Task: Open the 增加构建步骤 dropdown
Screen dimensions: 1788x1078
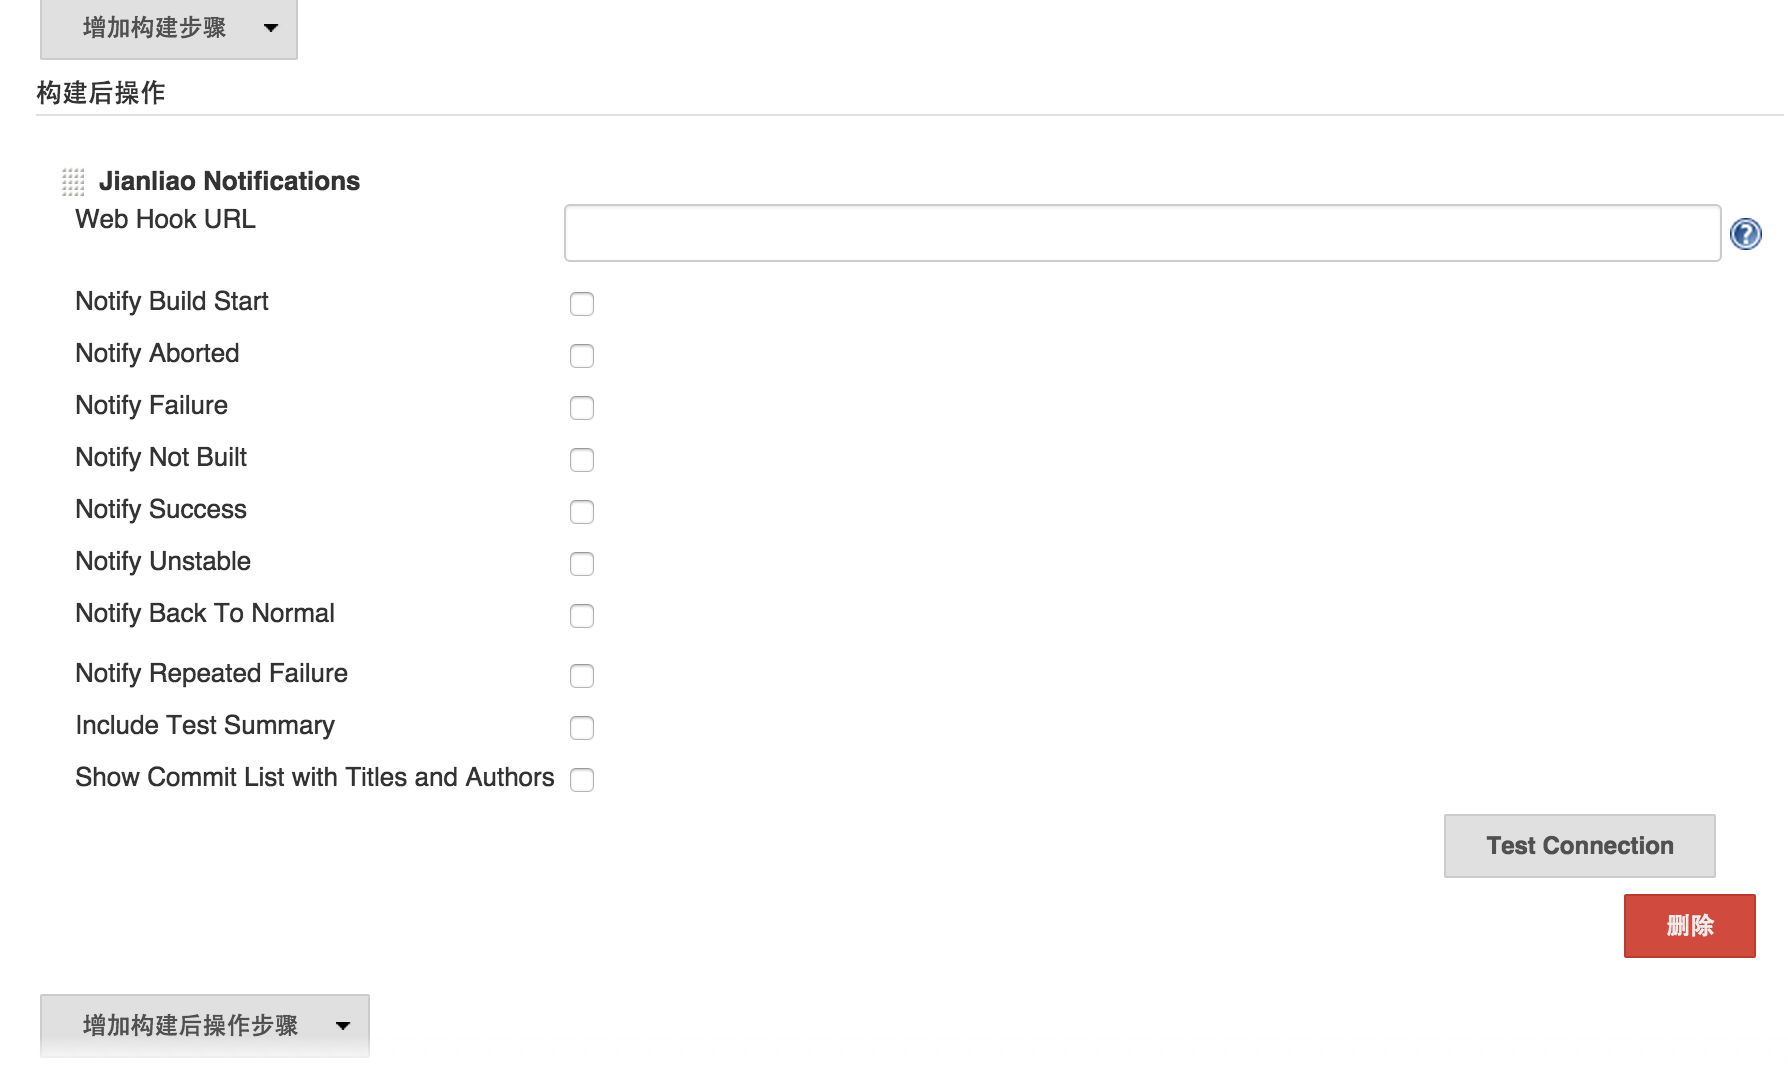Action: point(168,28)
